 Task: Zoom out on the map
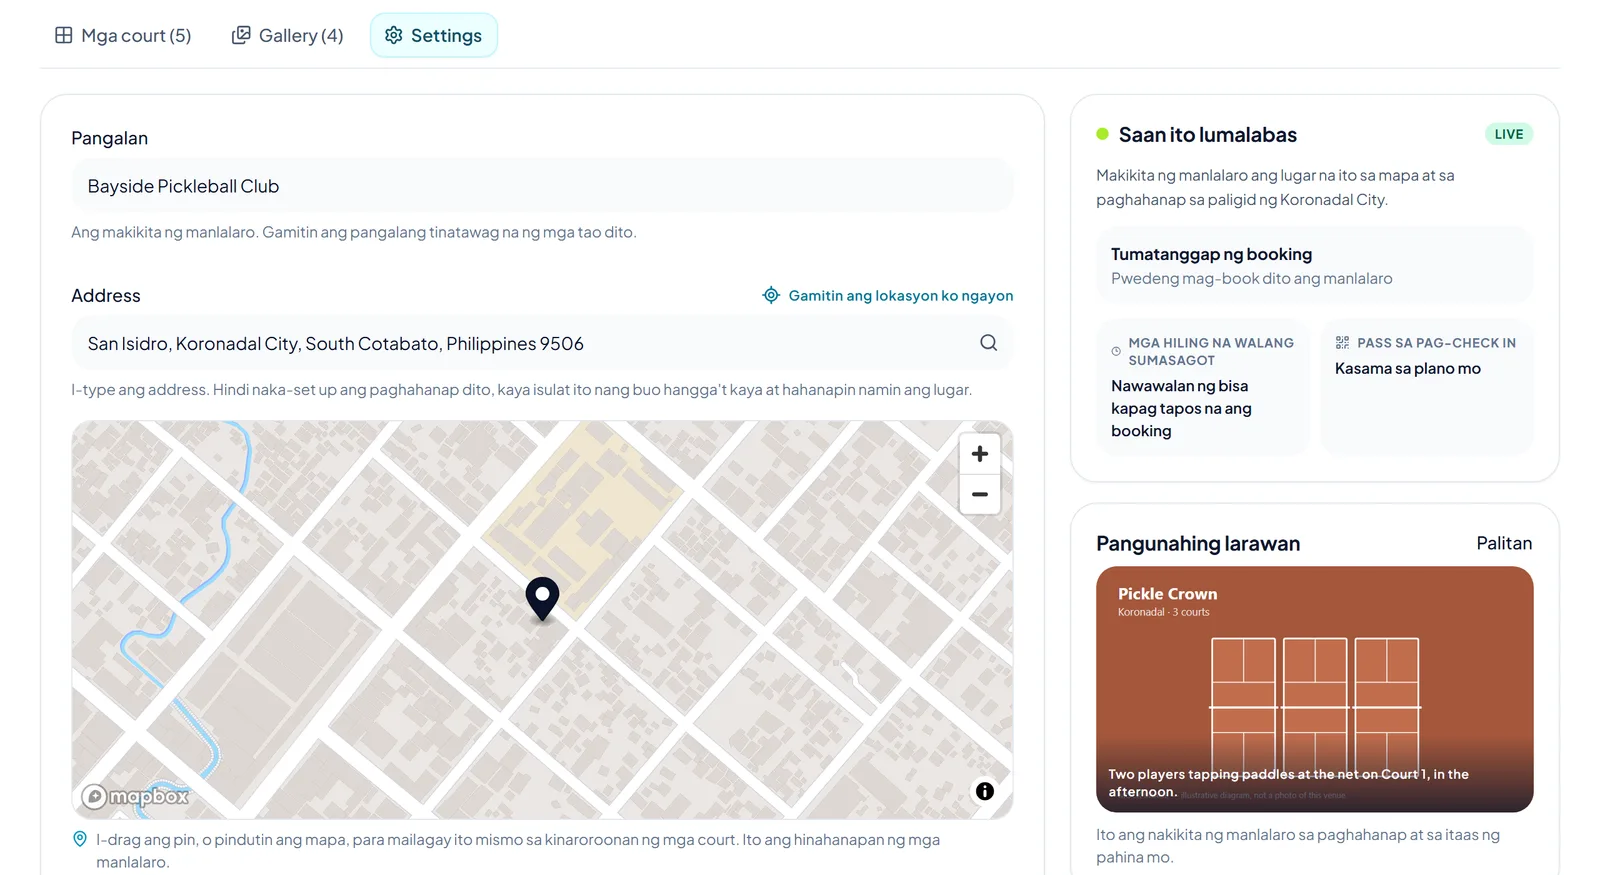click(980, 495)
